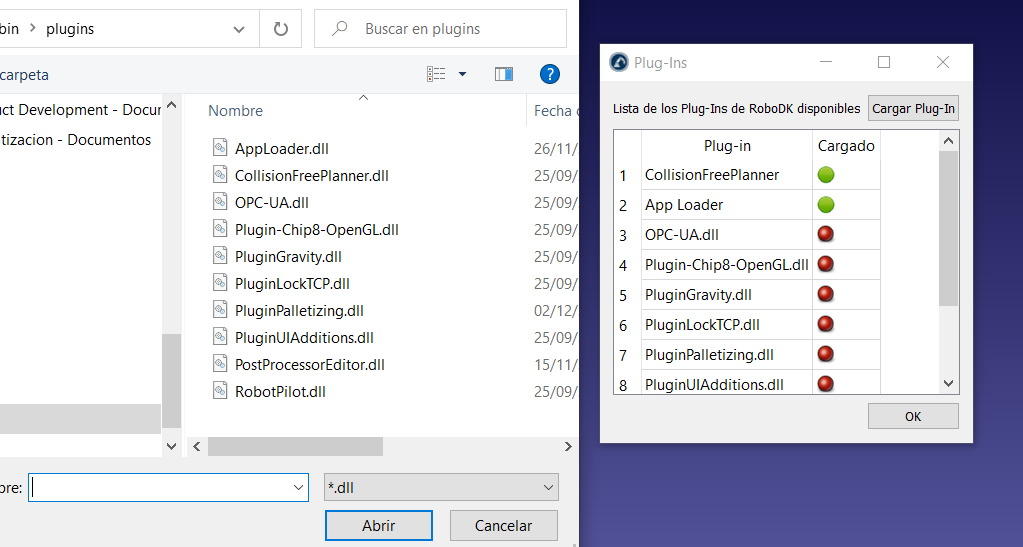Toggle the green loaded indicator for CollisionFreePlanner
This screenshot has width=1023, height=547.
826,175
